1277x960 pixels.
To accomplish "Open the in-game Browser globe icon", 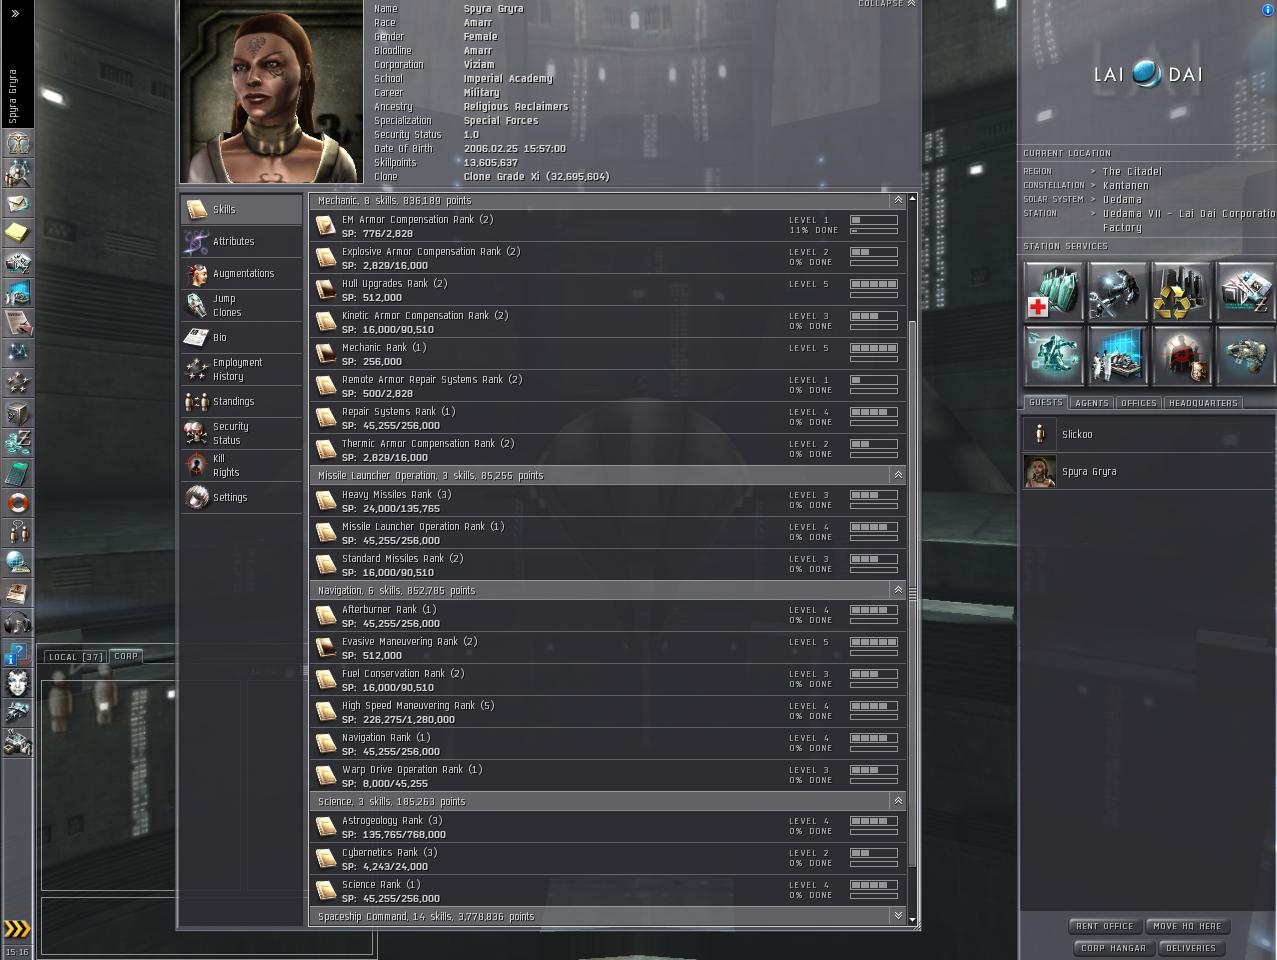I will pos(18,563).
